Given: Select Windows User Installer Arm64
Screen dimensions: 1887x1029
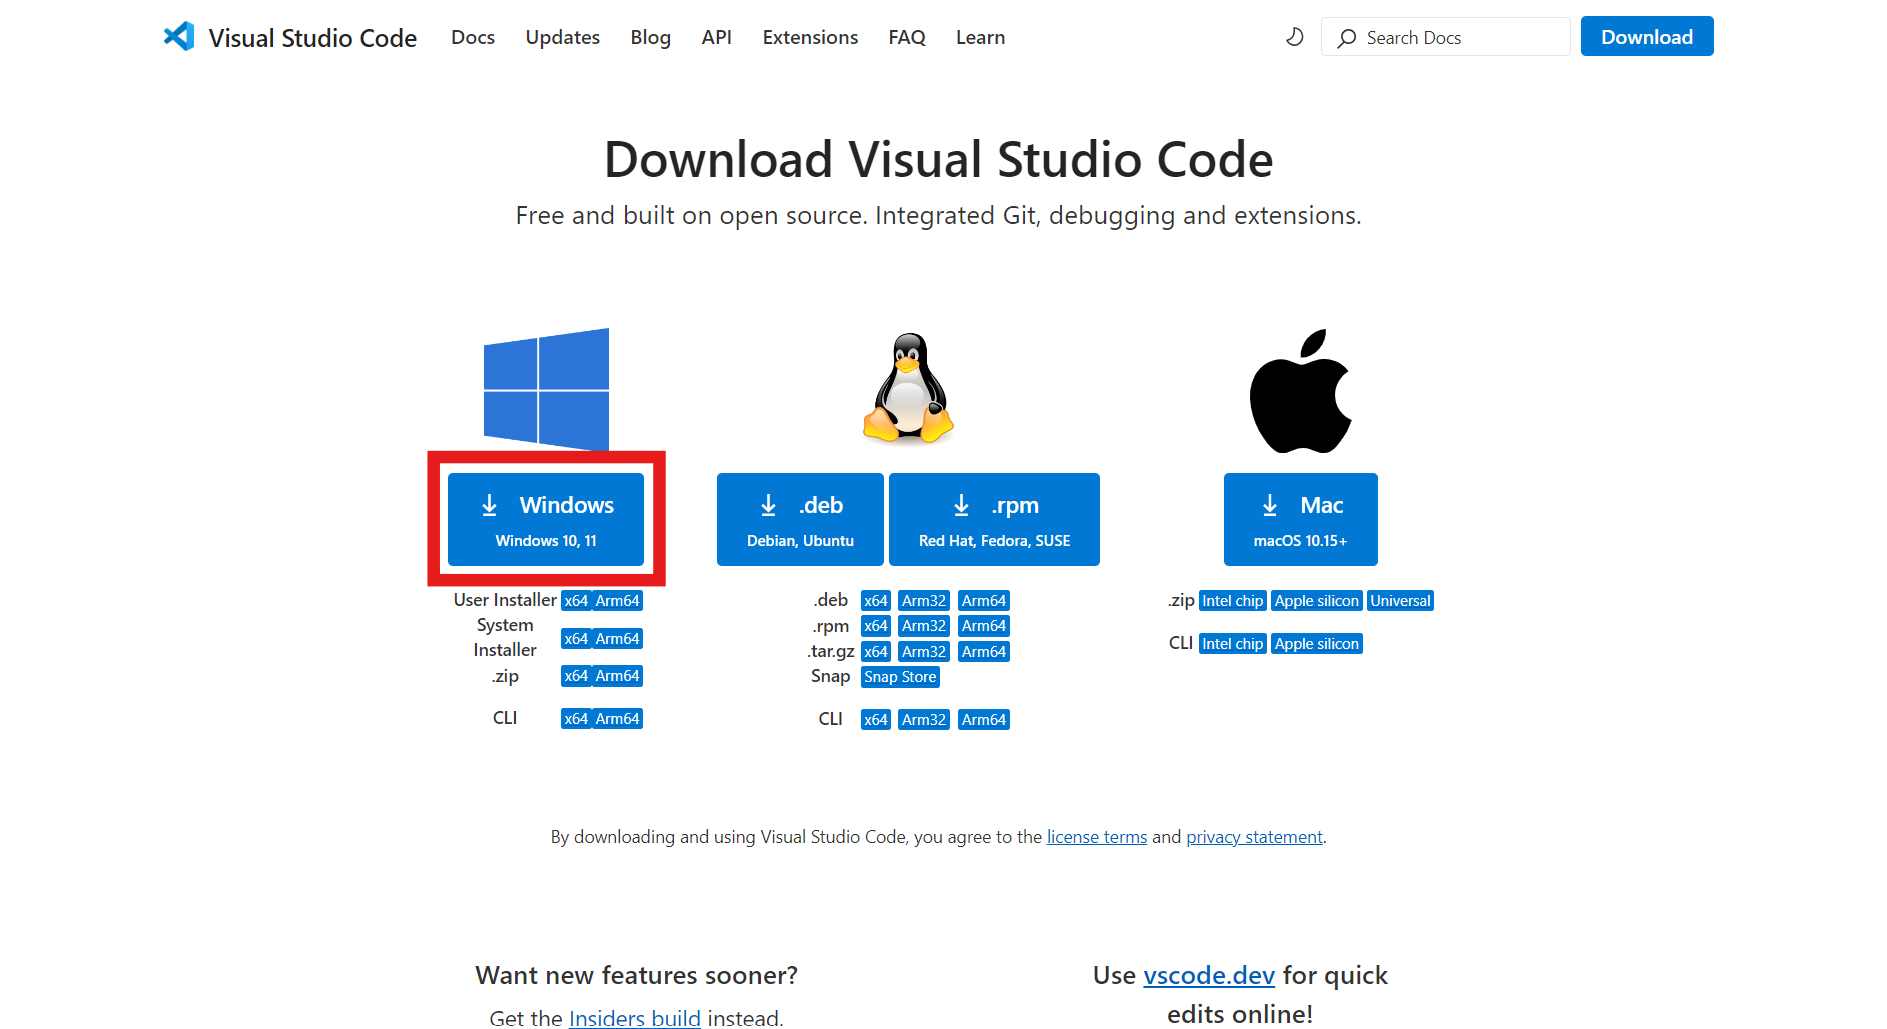Looking at the screenshot, I should coord(618,601).
